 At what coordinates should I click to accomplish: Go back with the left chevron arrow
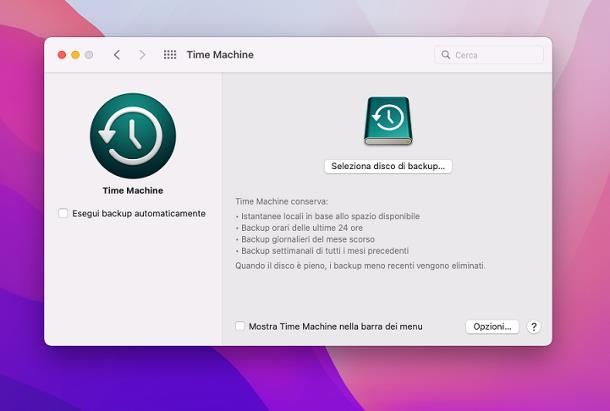click(x=117, y=55)
